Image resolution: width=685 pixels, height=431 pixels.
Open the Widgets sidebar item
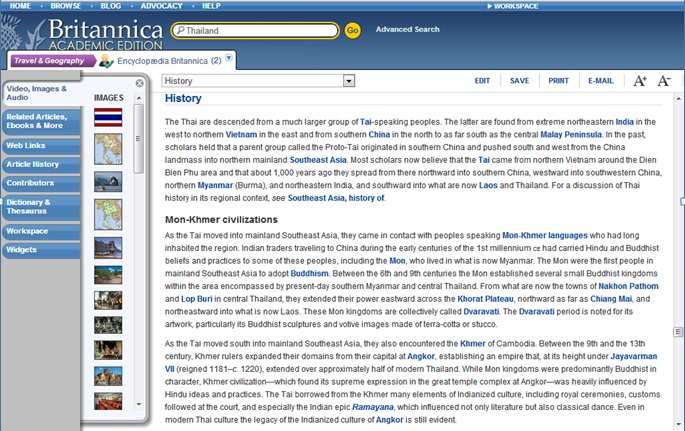41,250
